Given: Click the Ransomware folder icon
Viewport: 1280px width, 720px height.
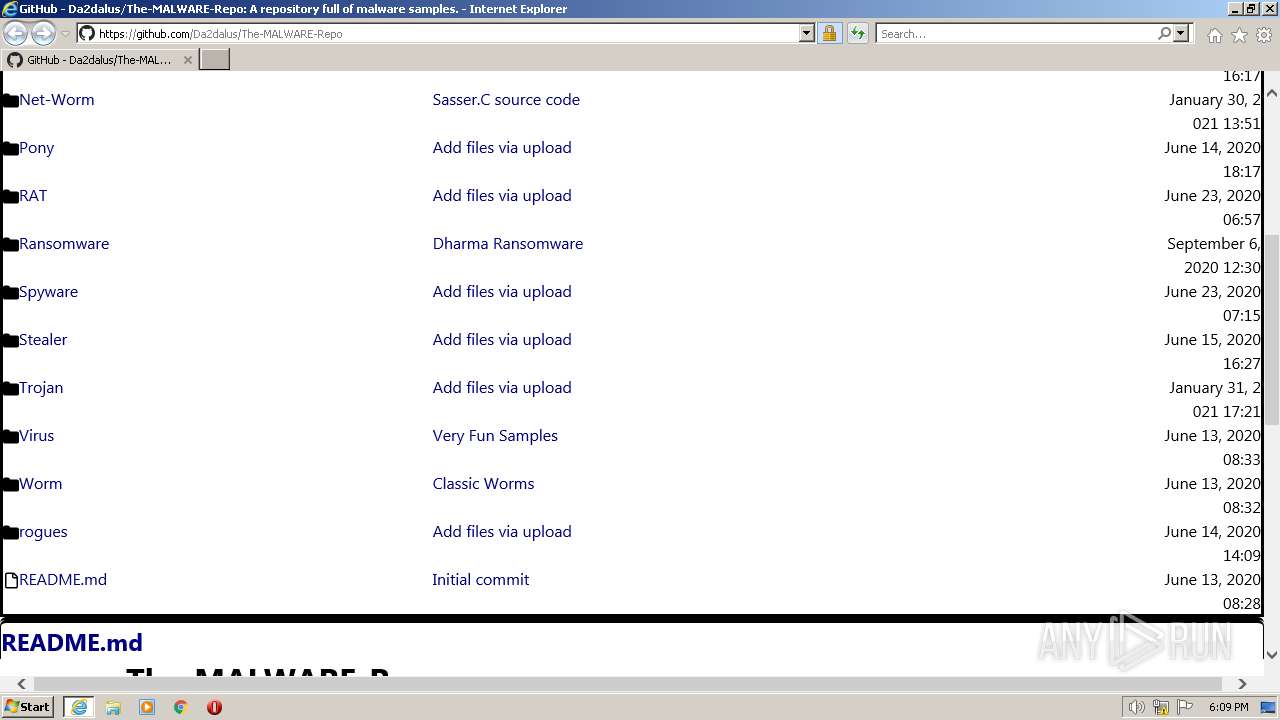Looking at the screenshot, I should (11, 244).
